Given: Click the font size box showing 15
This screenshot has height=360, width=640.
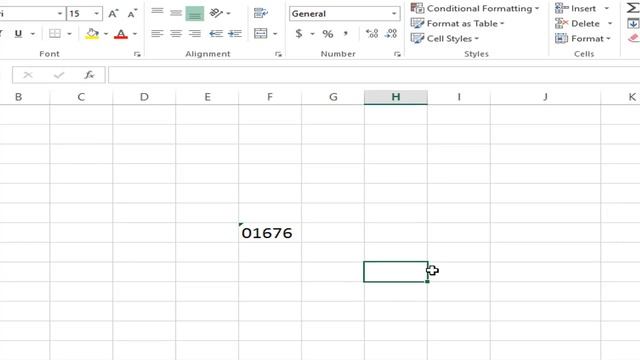Looking at the screenshot, I should pos(79,14).
